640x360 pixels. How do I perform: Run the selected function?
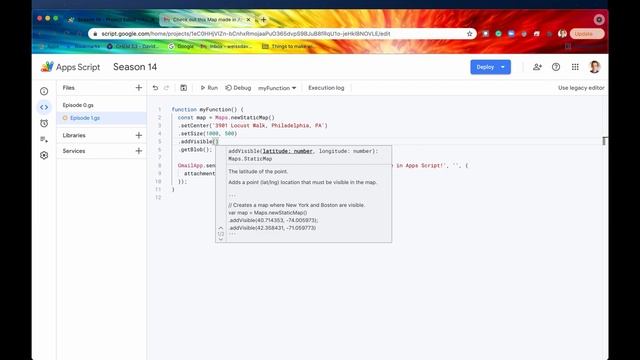point(209,88)
